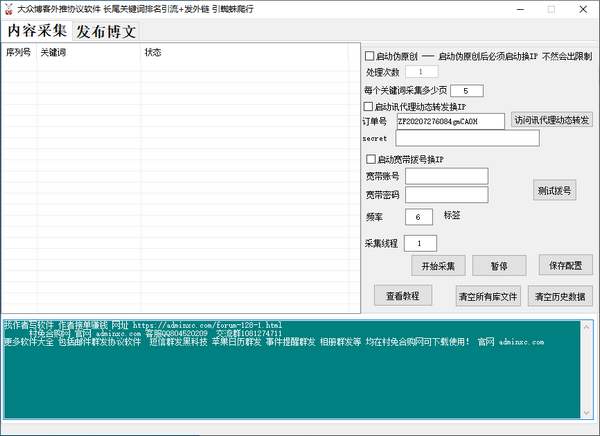This screenshot has width=600, height=436.
Task: Click the 宽带密码 input field
Action: [x=446, y=194]
